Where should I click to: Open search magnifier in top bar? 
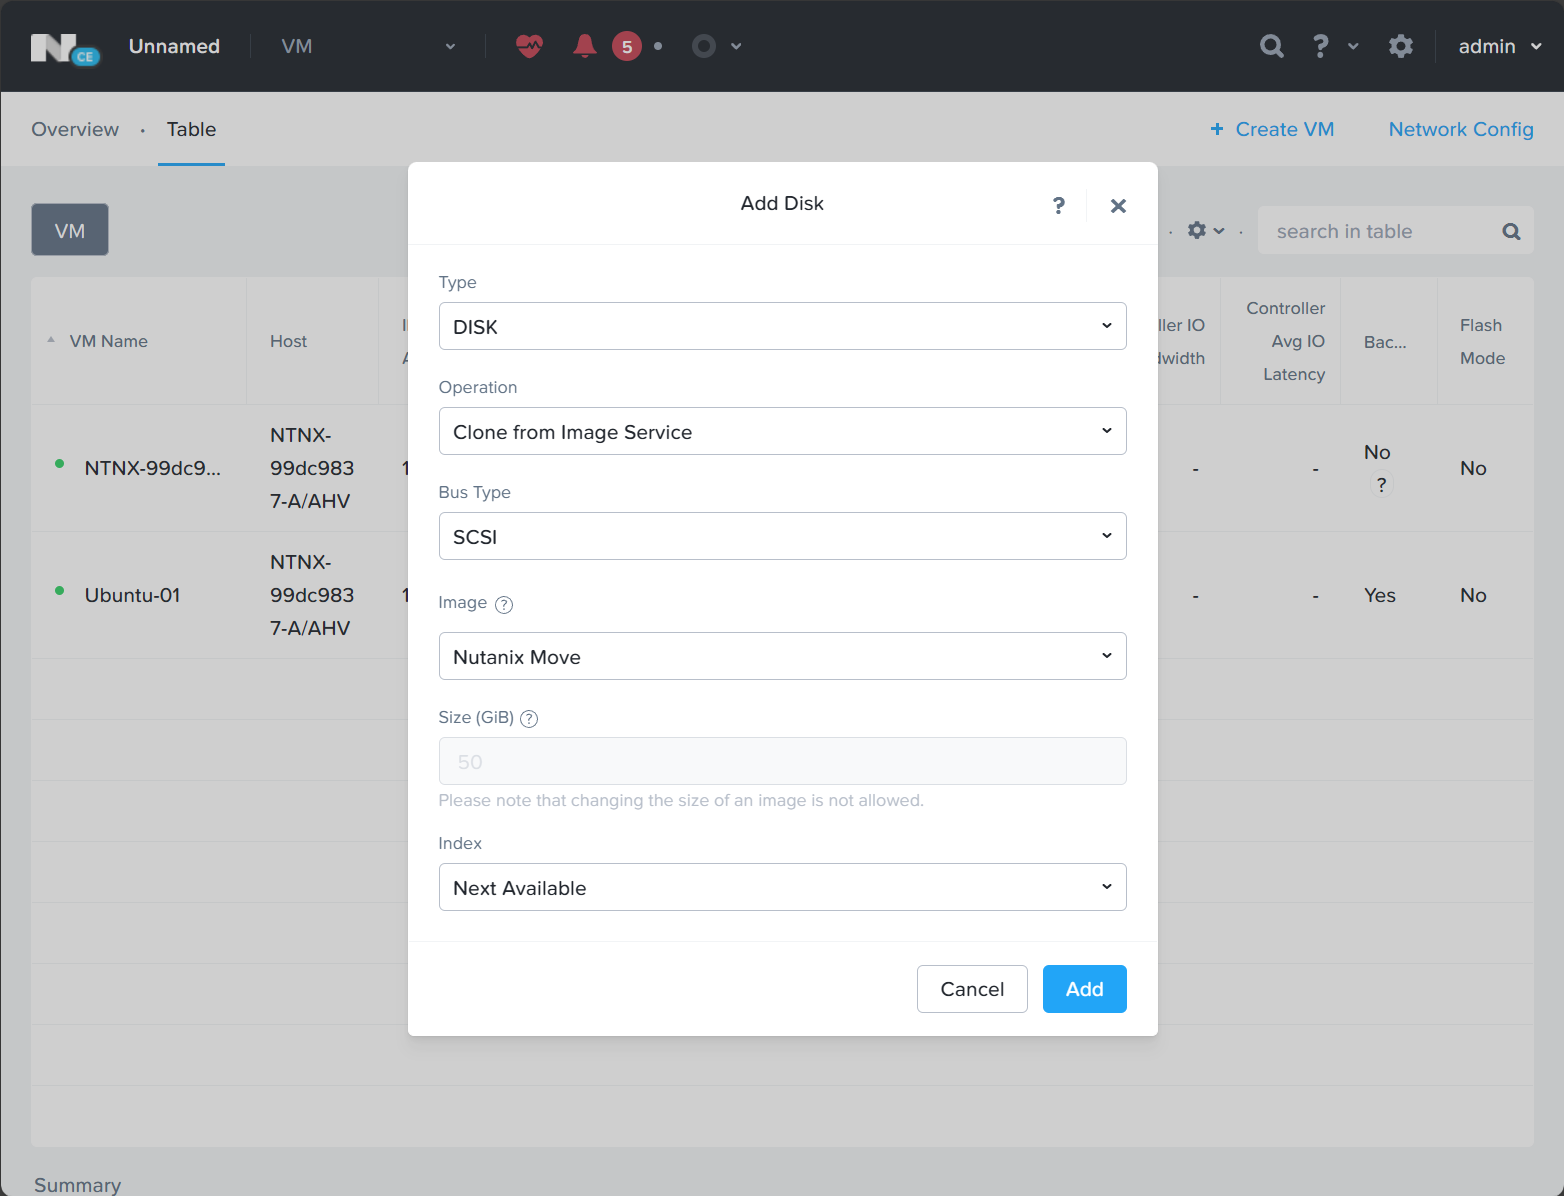click(1271, 46)
